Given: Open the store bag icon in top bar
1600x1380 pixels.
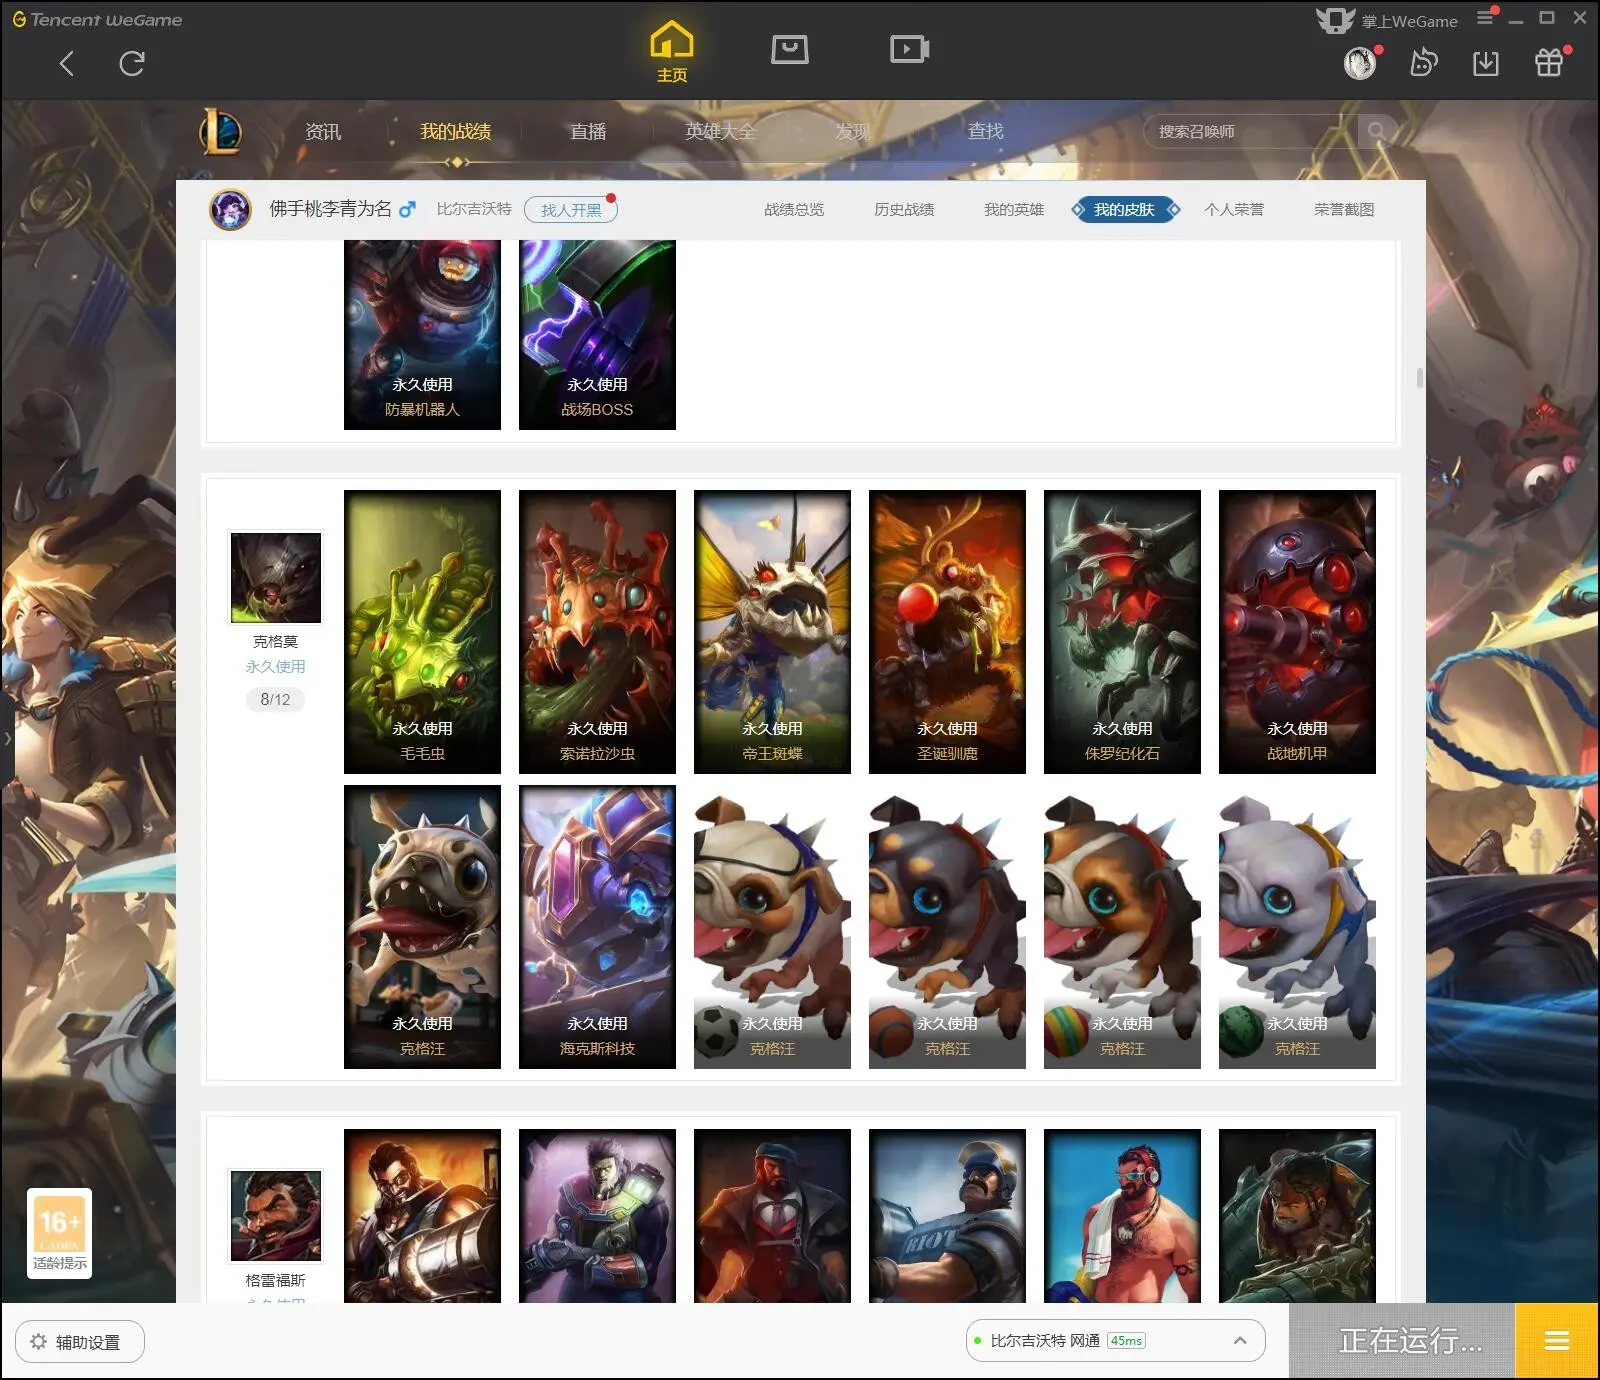Looking at the screenshot, I should [790, 49].
